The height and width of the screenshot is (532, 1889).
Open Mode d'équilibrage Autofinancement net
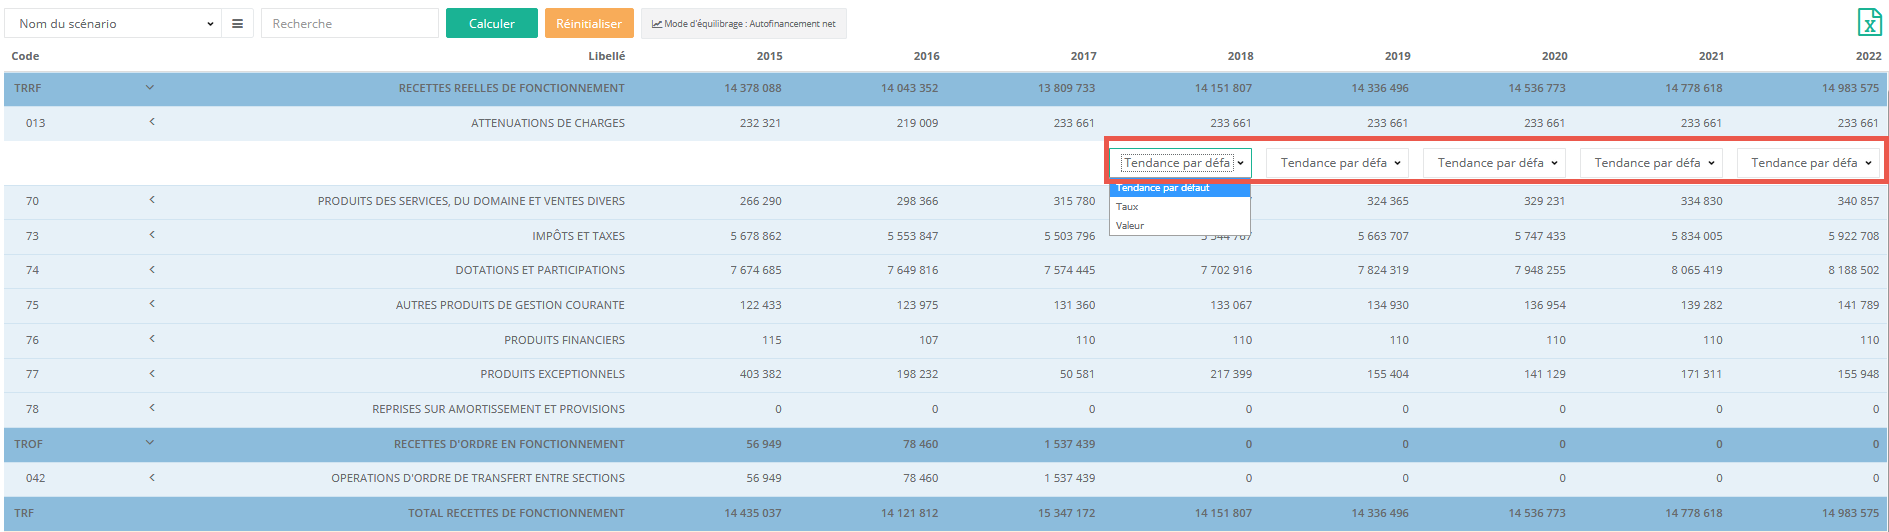[x=743, y=23]
